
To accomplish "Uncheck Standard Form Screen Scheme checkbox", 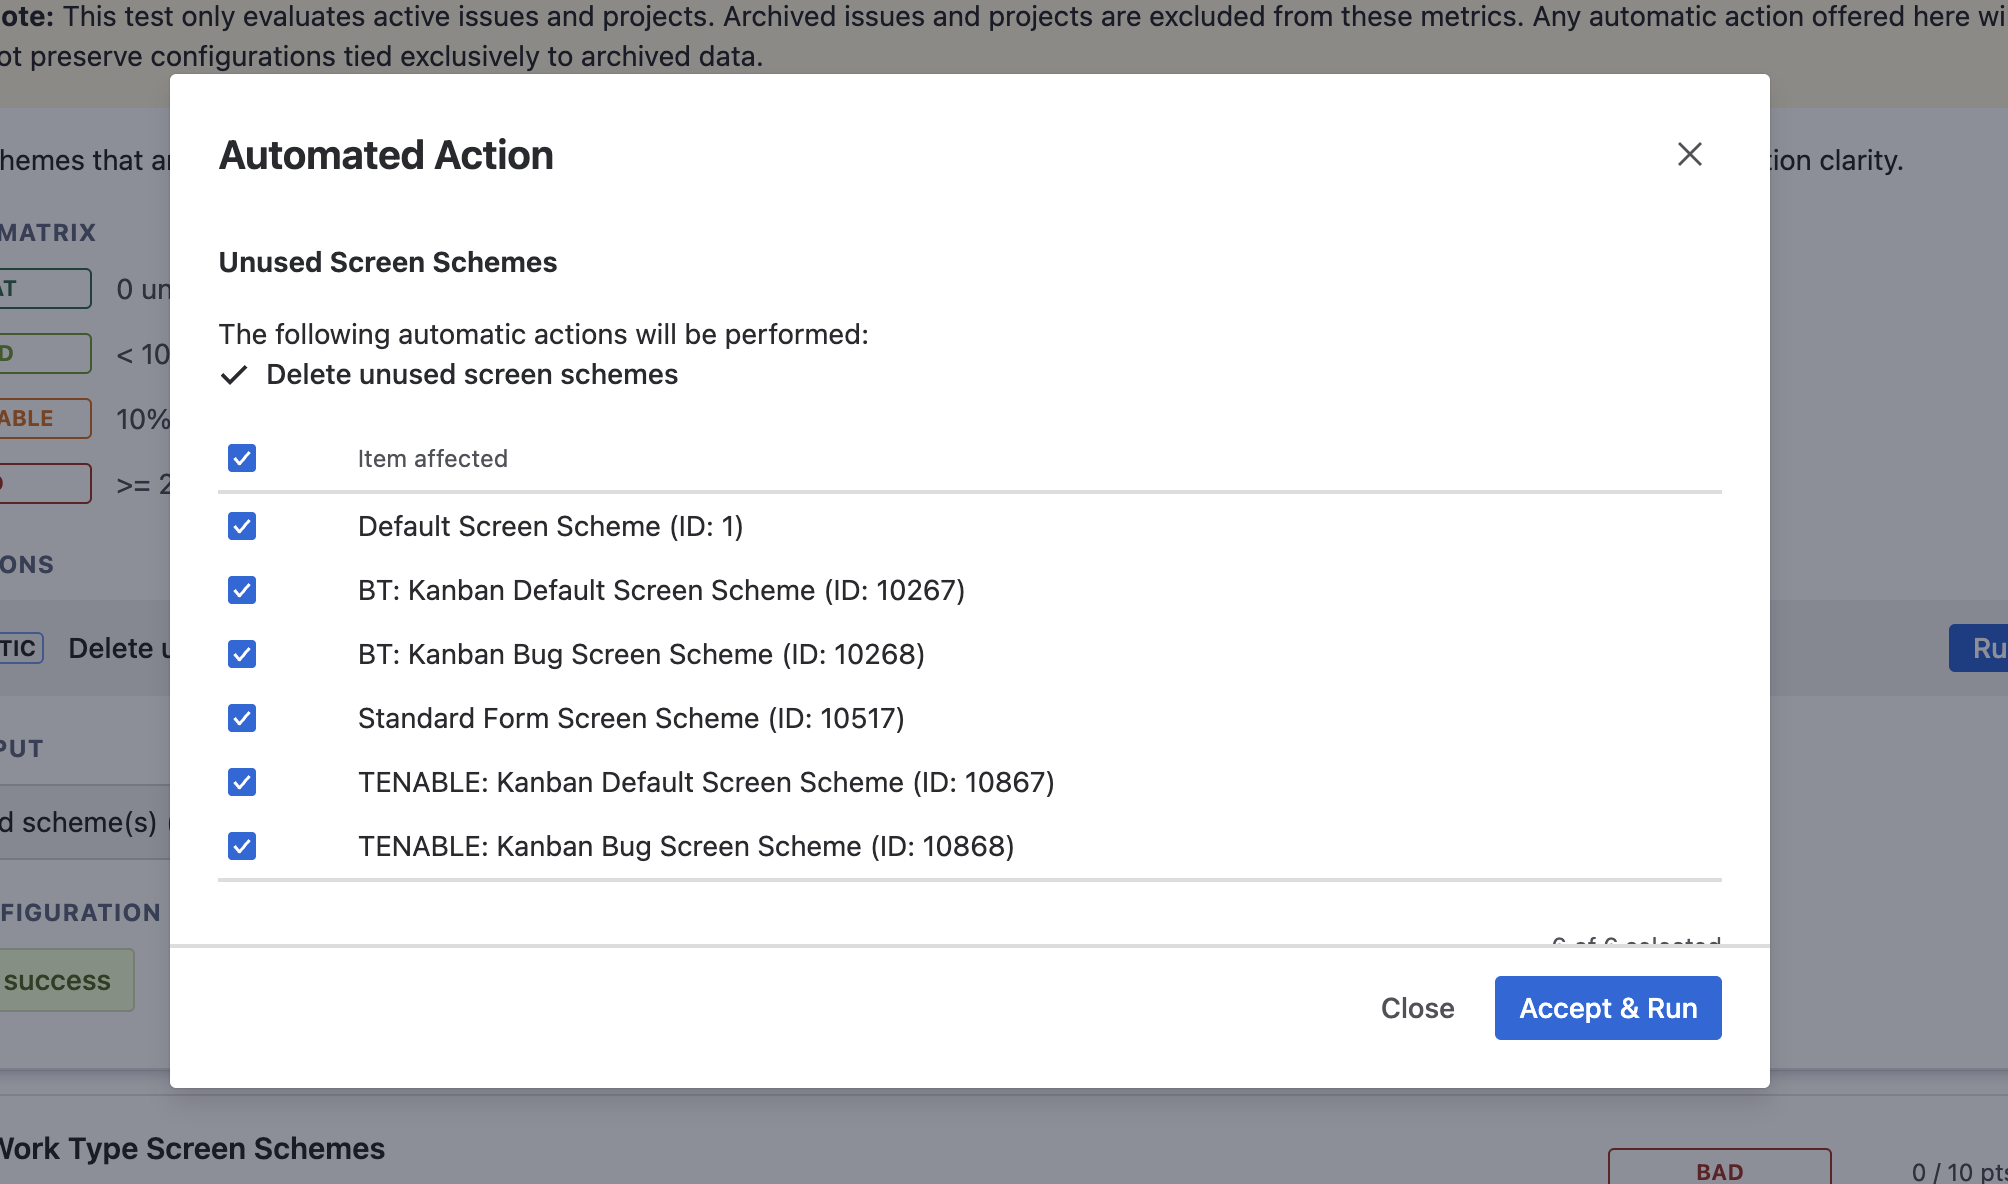I will click(x=242, y=718).
